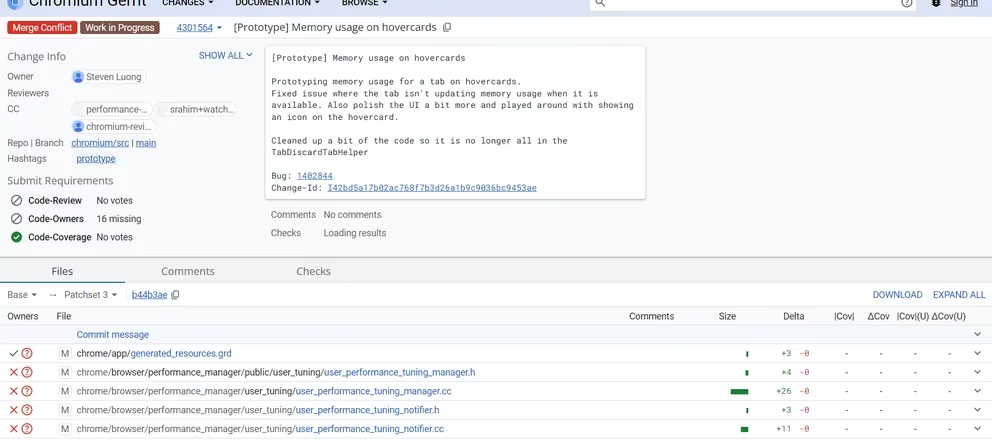Switch to the Checks tab
Image resolution: width=992 pixels, height=441 pixels.
coord(313,271)
